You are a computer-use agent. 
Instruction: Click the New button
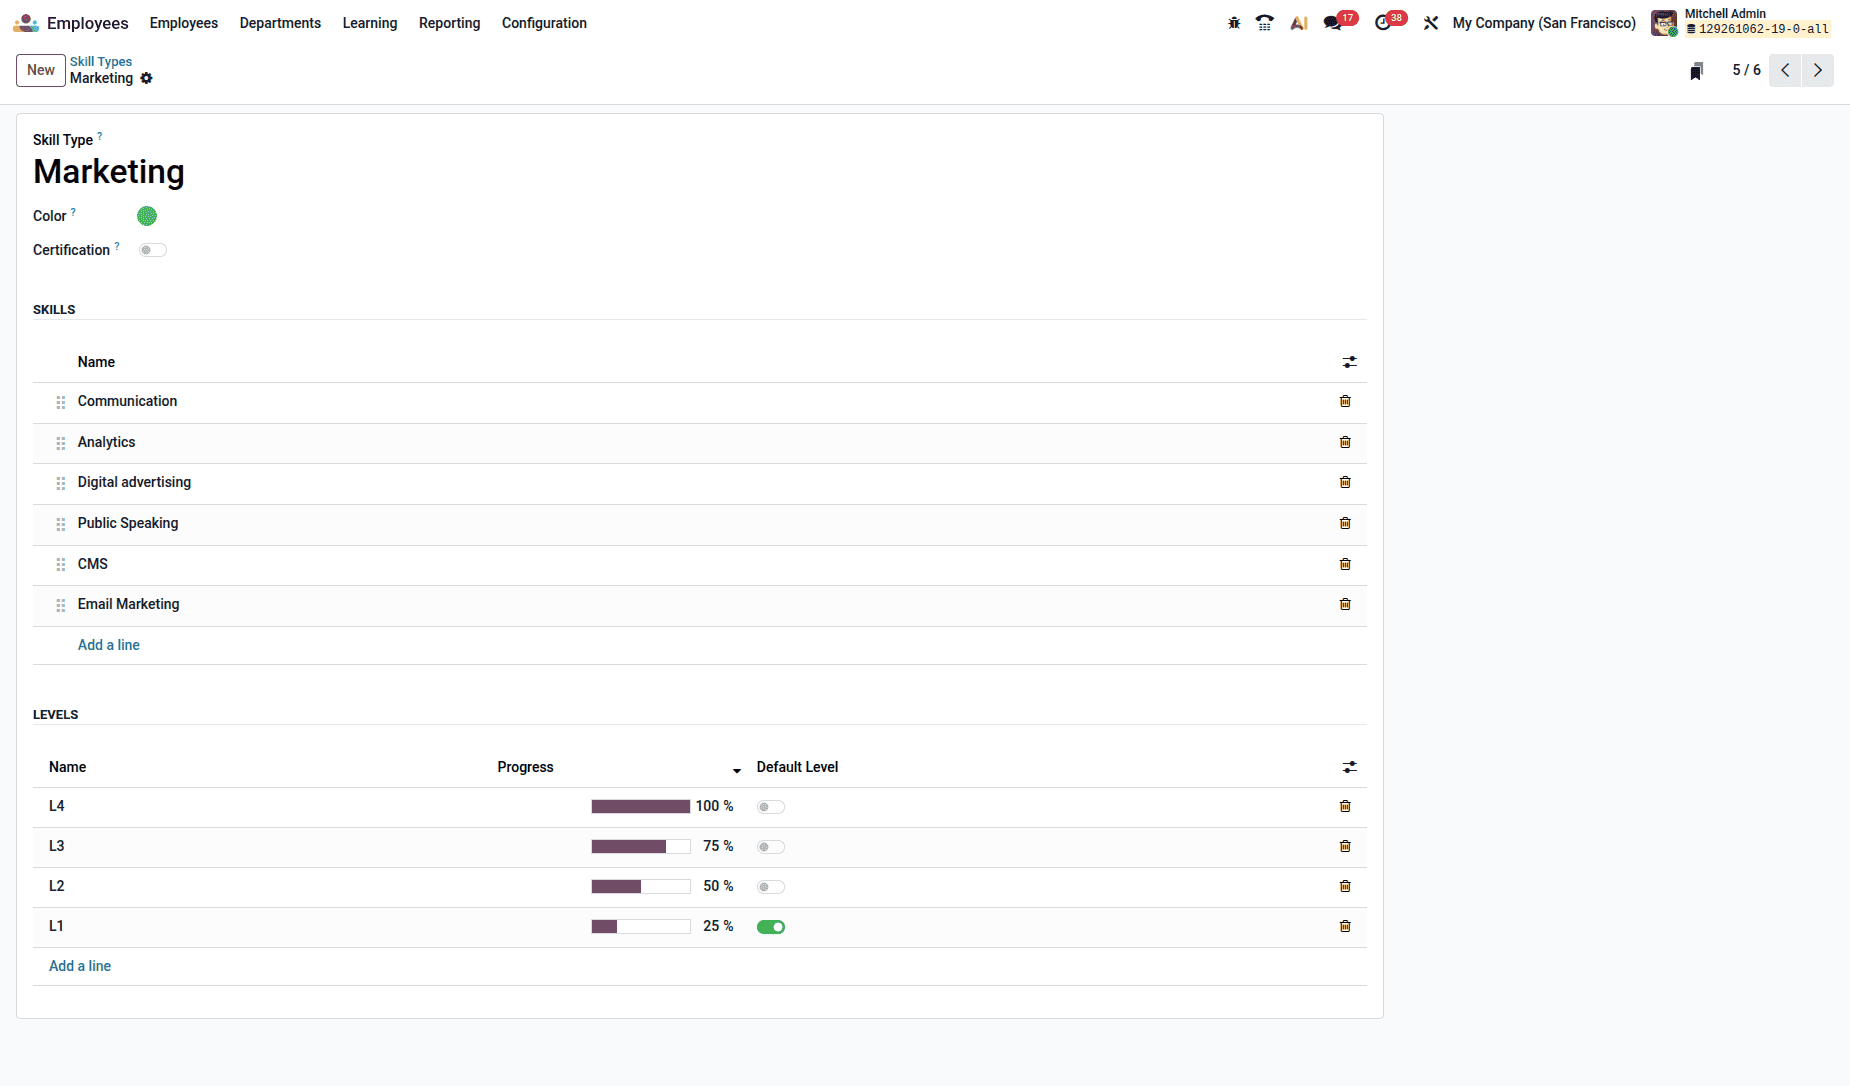click(41, 70)
